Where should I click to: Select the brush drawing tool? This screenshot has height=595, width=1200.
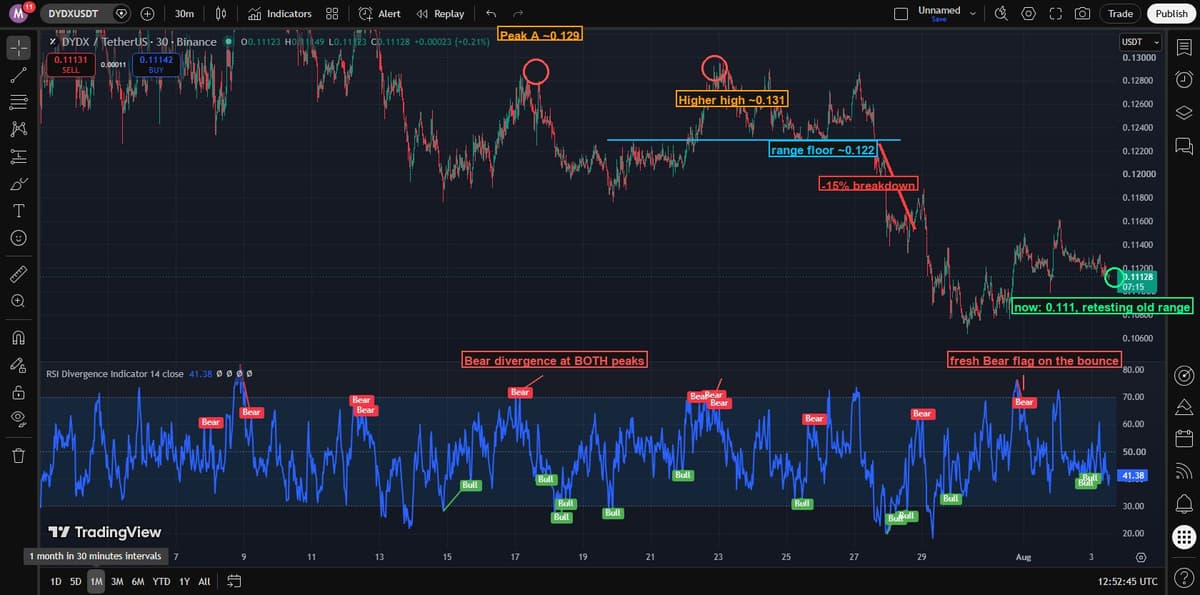(x=18, y=183)
